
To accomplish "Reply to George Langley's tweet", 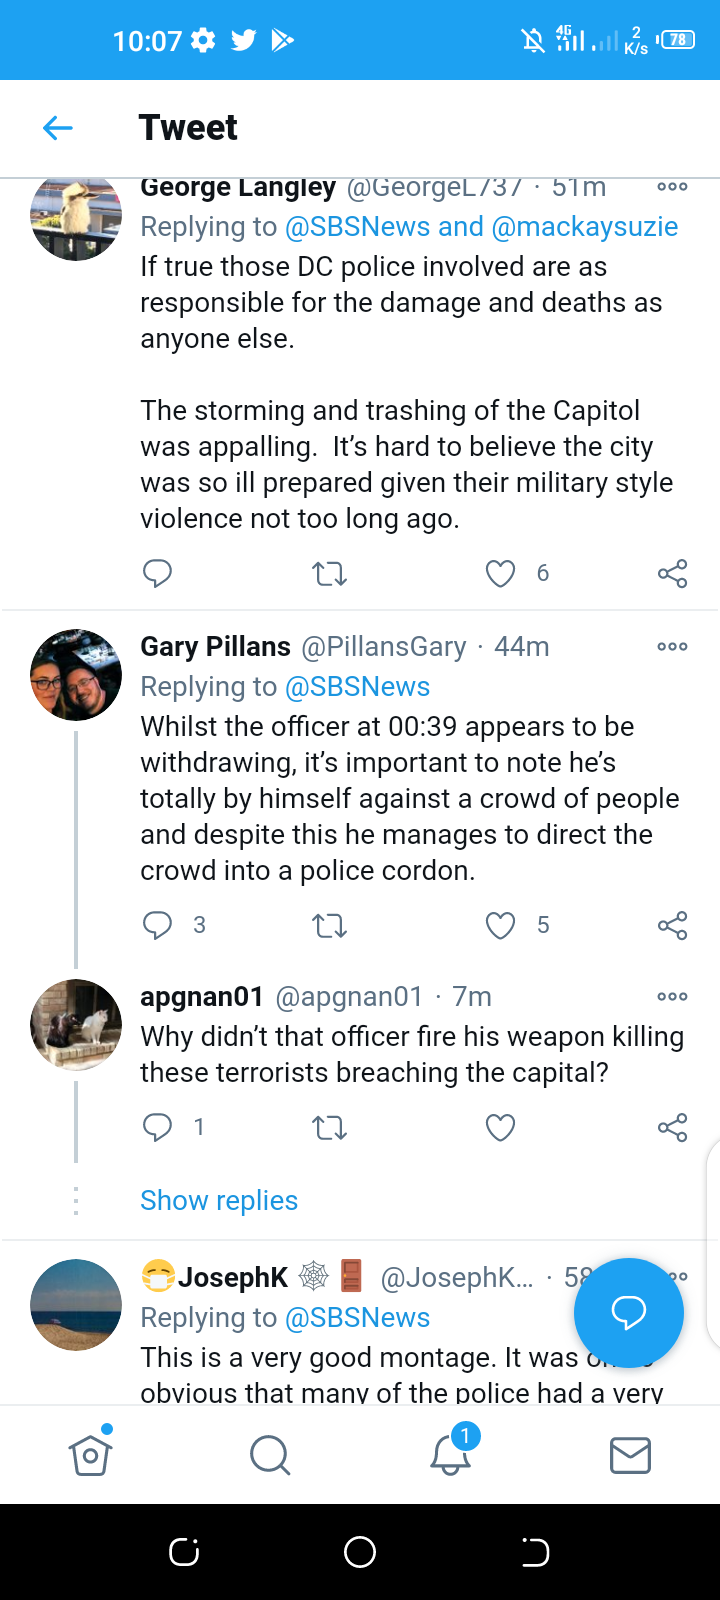I will 158,573.
